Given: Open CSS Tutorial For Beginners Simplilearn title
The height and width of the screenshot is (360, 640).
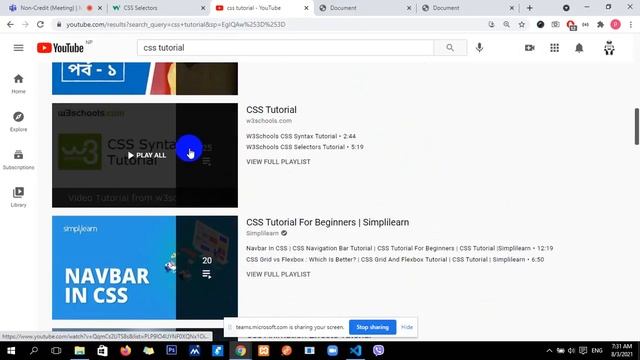Looking at the screenshot, I should pos(327,222).
